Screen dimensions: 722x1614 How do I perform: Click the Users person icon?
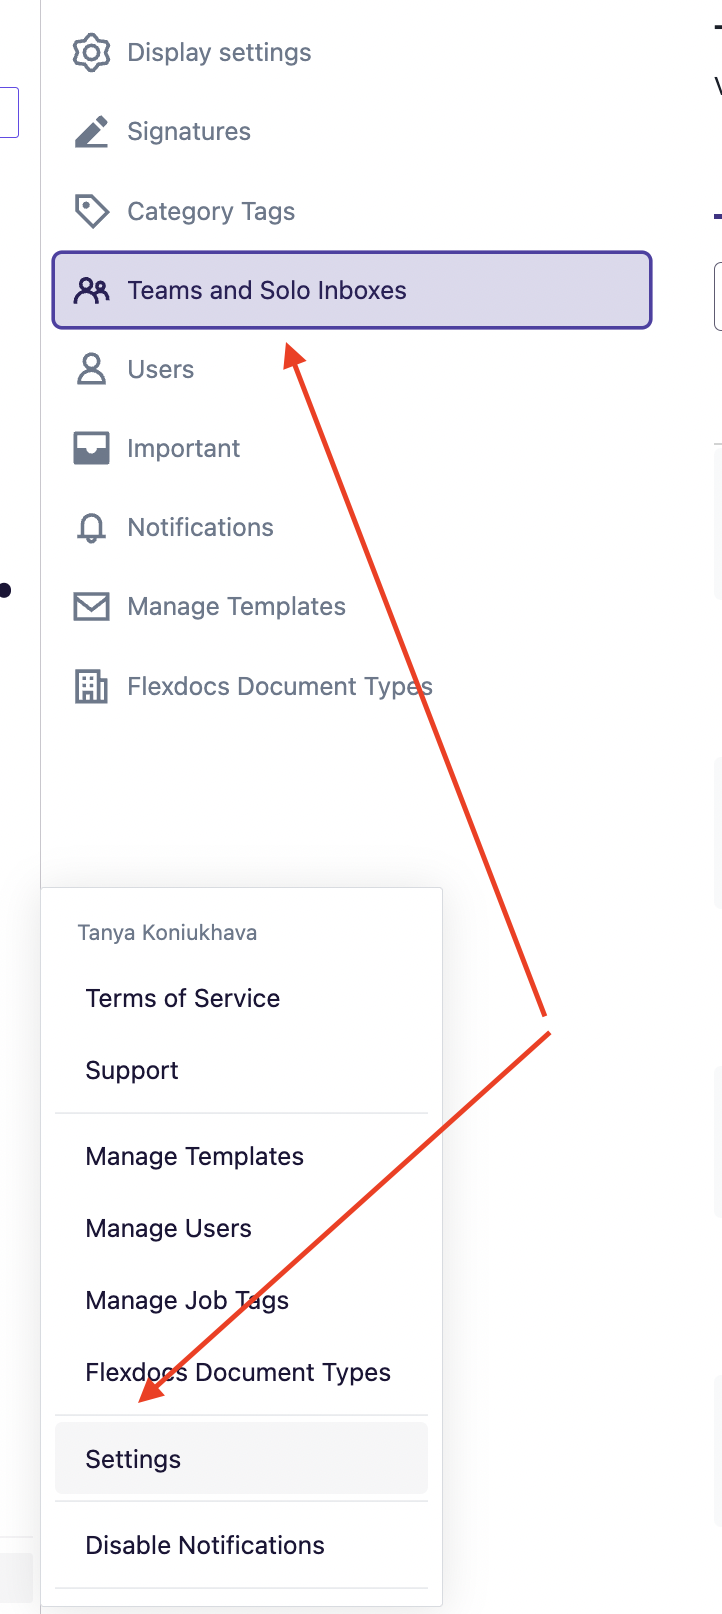pos(91,369)
